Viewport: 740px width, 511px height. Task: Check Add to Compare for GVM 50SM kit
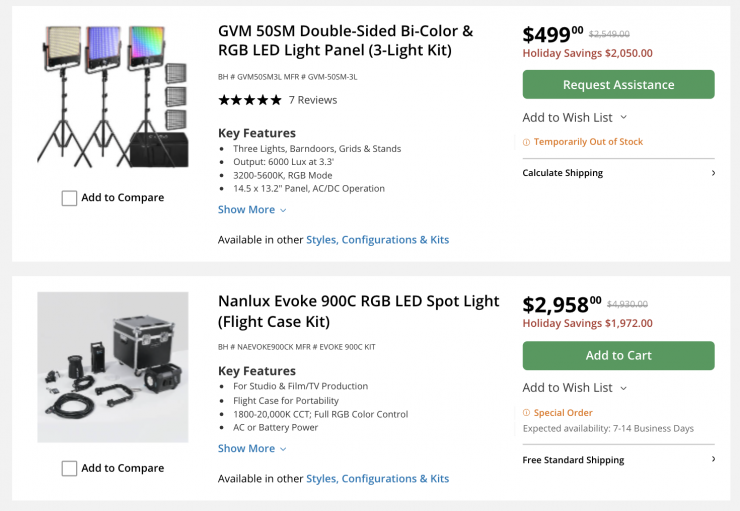pos(69,198)
